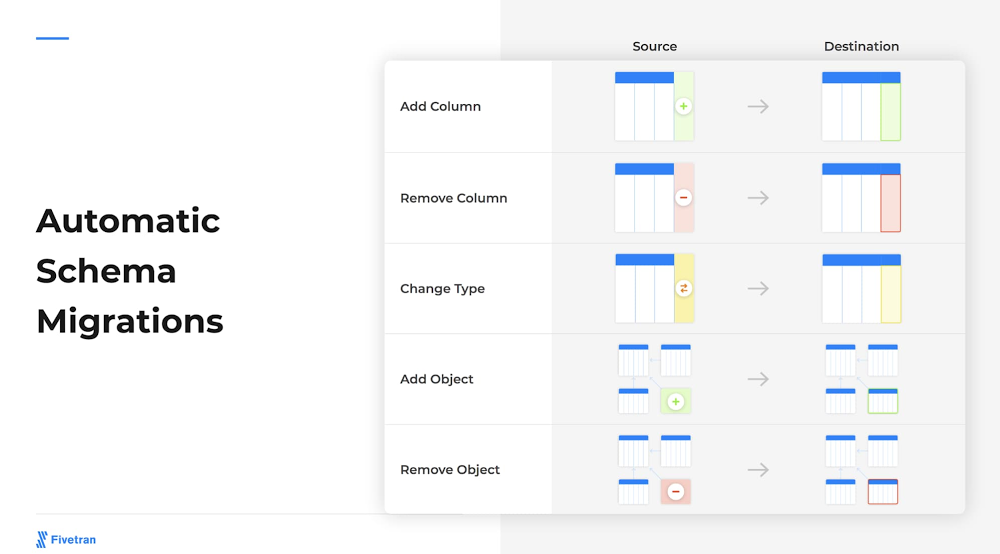Image resolution: width=1000 pixels, height=554 pixels.
Task: Click the arrow in the Change Type row
Action: point(758,289)
